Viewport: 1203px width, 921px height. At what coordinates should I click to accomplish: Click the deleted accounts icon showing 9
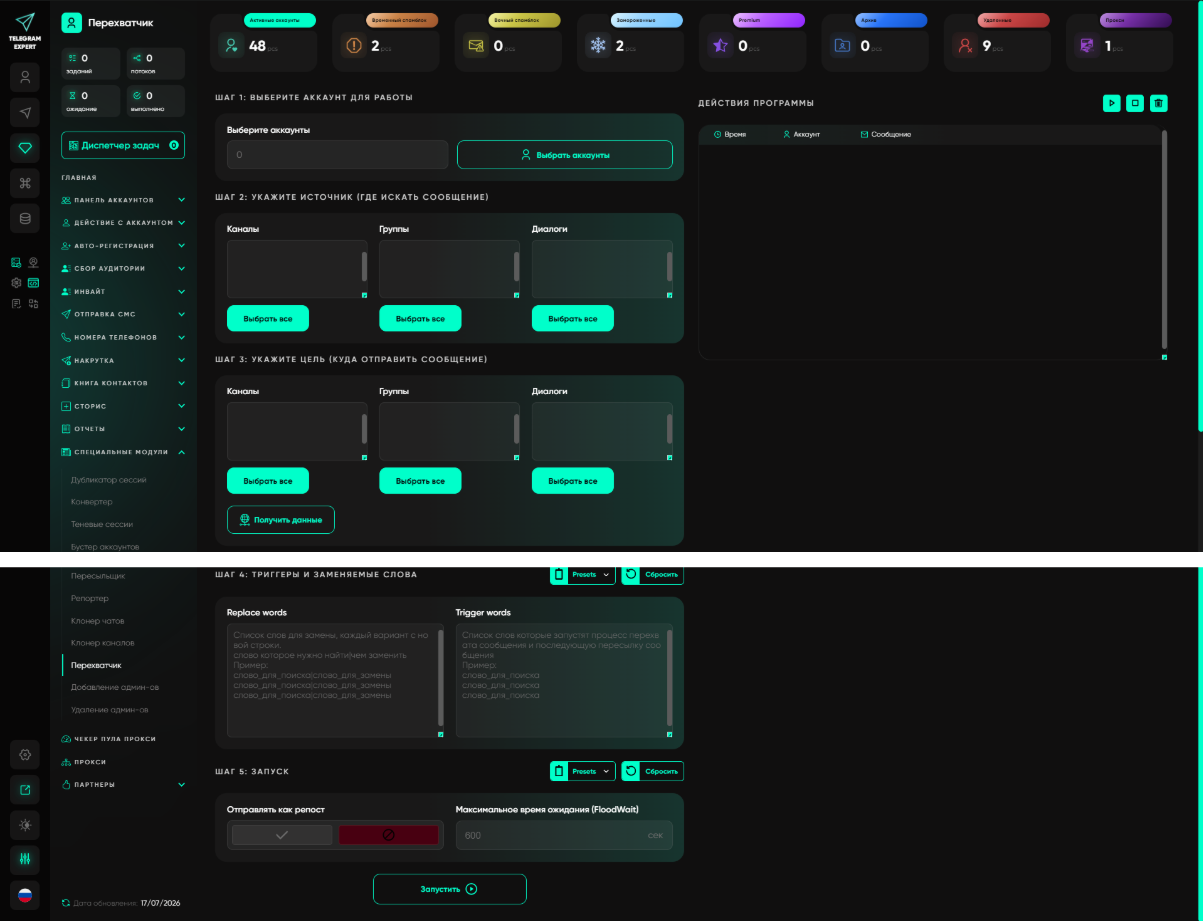(x=965, y=45)
